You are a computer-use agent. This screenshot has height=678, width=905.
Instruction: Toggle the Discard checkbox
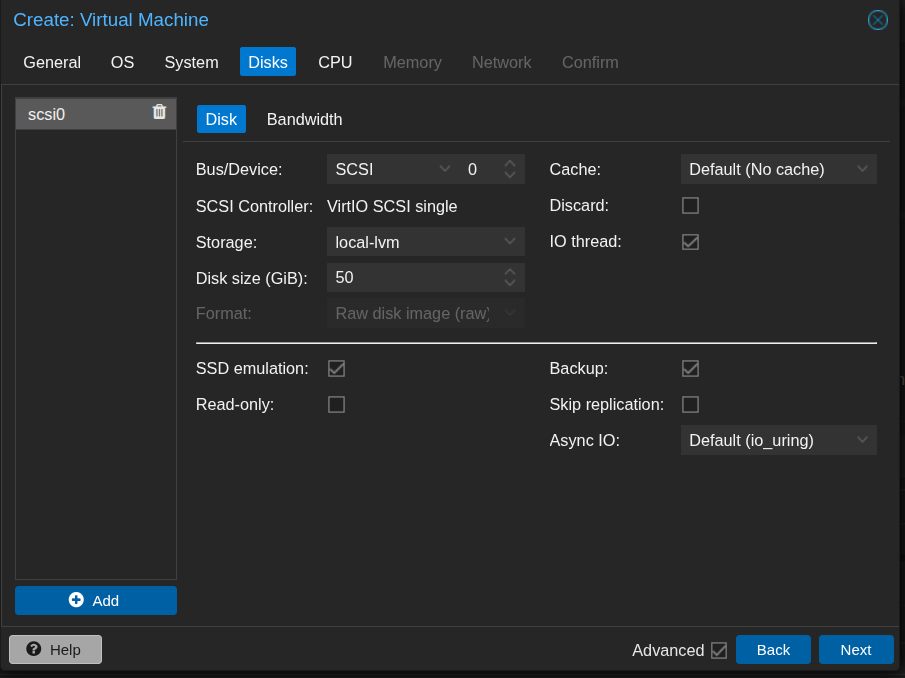tap(690, 205)
